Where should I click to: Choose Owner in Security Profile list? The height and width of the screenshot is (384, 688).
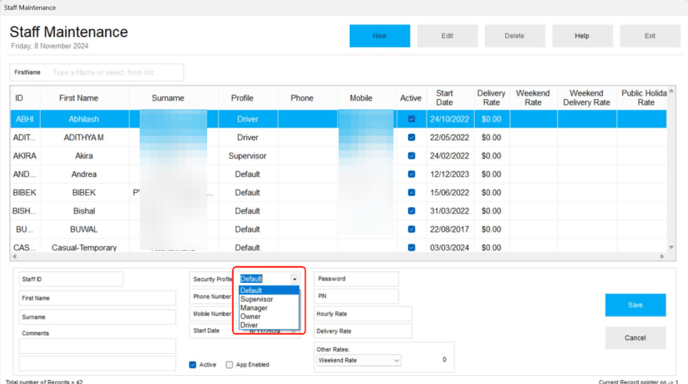point(269,316)
